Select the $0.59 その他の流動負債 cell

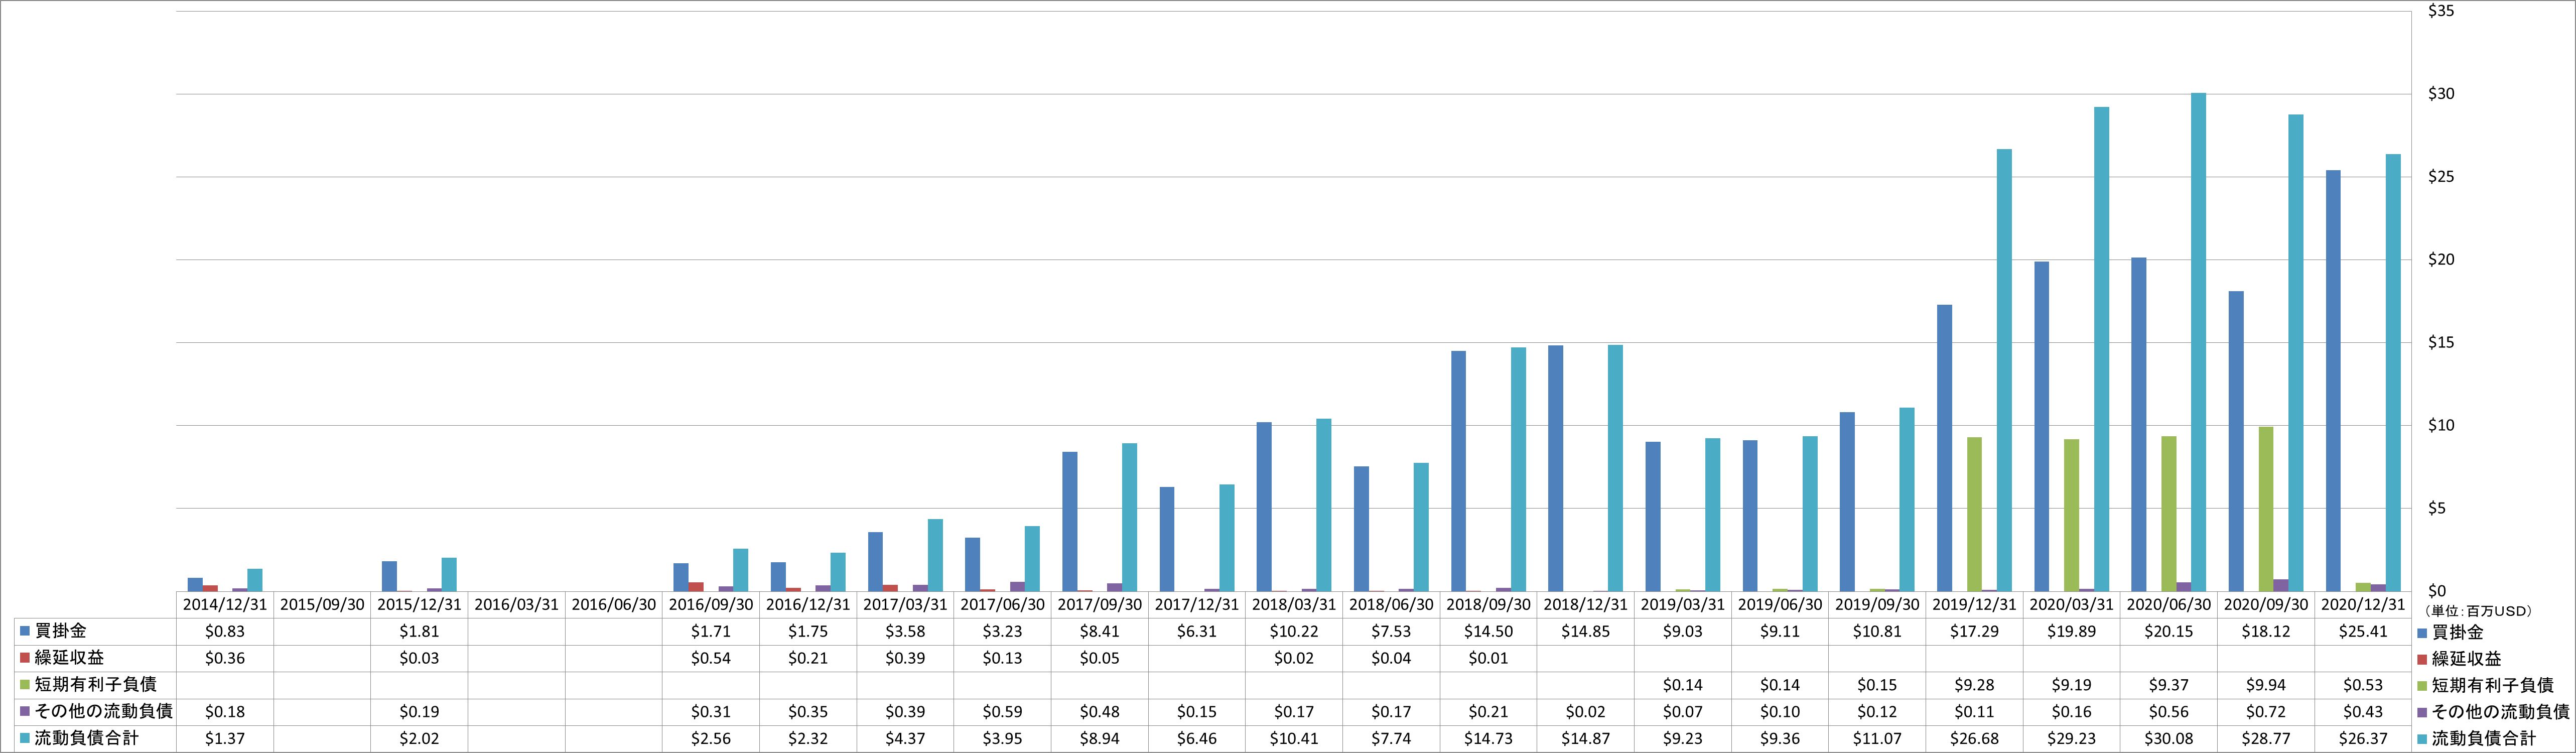1002,711
